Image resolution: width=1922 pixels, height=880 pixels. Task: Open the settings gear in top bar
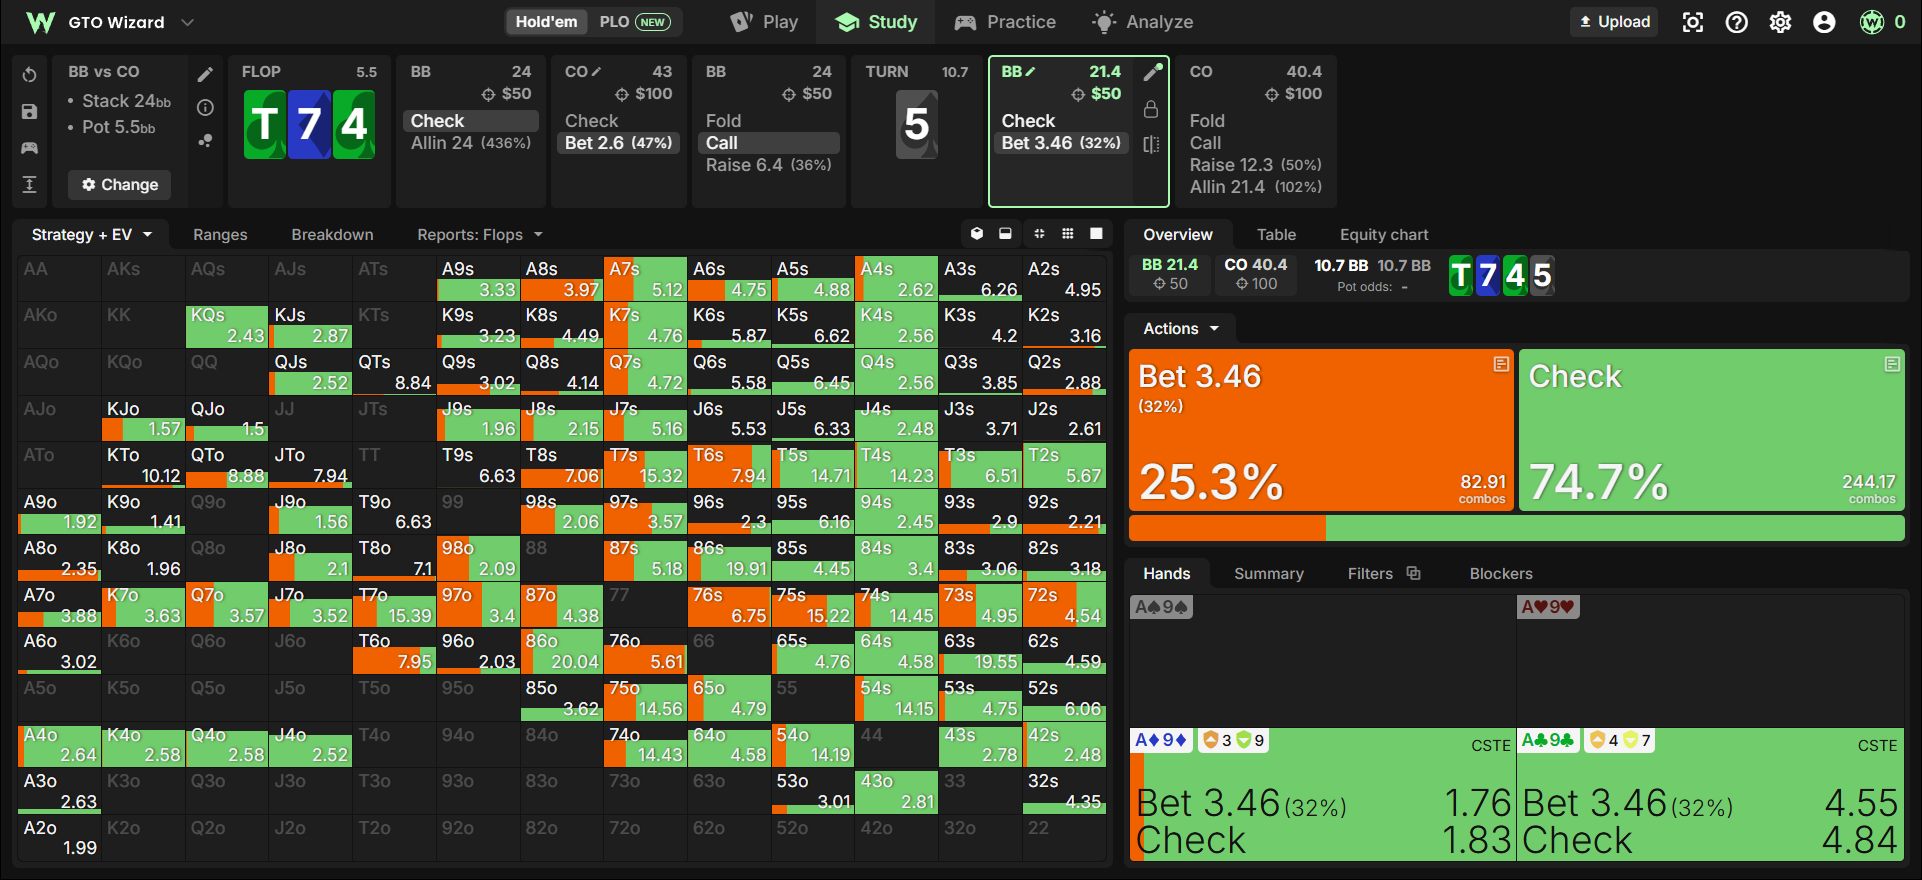point(1780,22)
